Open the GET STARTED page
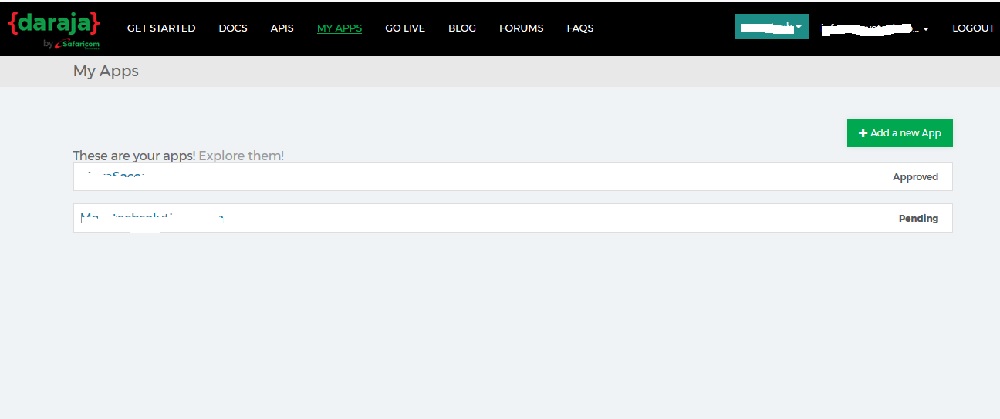 [x=161, y=29]
